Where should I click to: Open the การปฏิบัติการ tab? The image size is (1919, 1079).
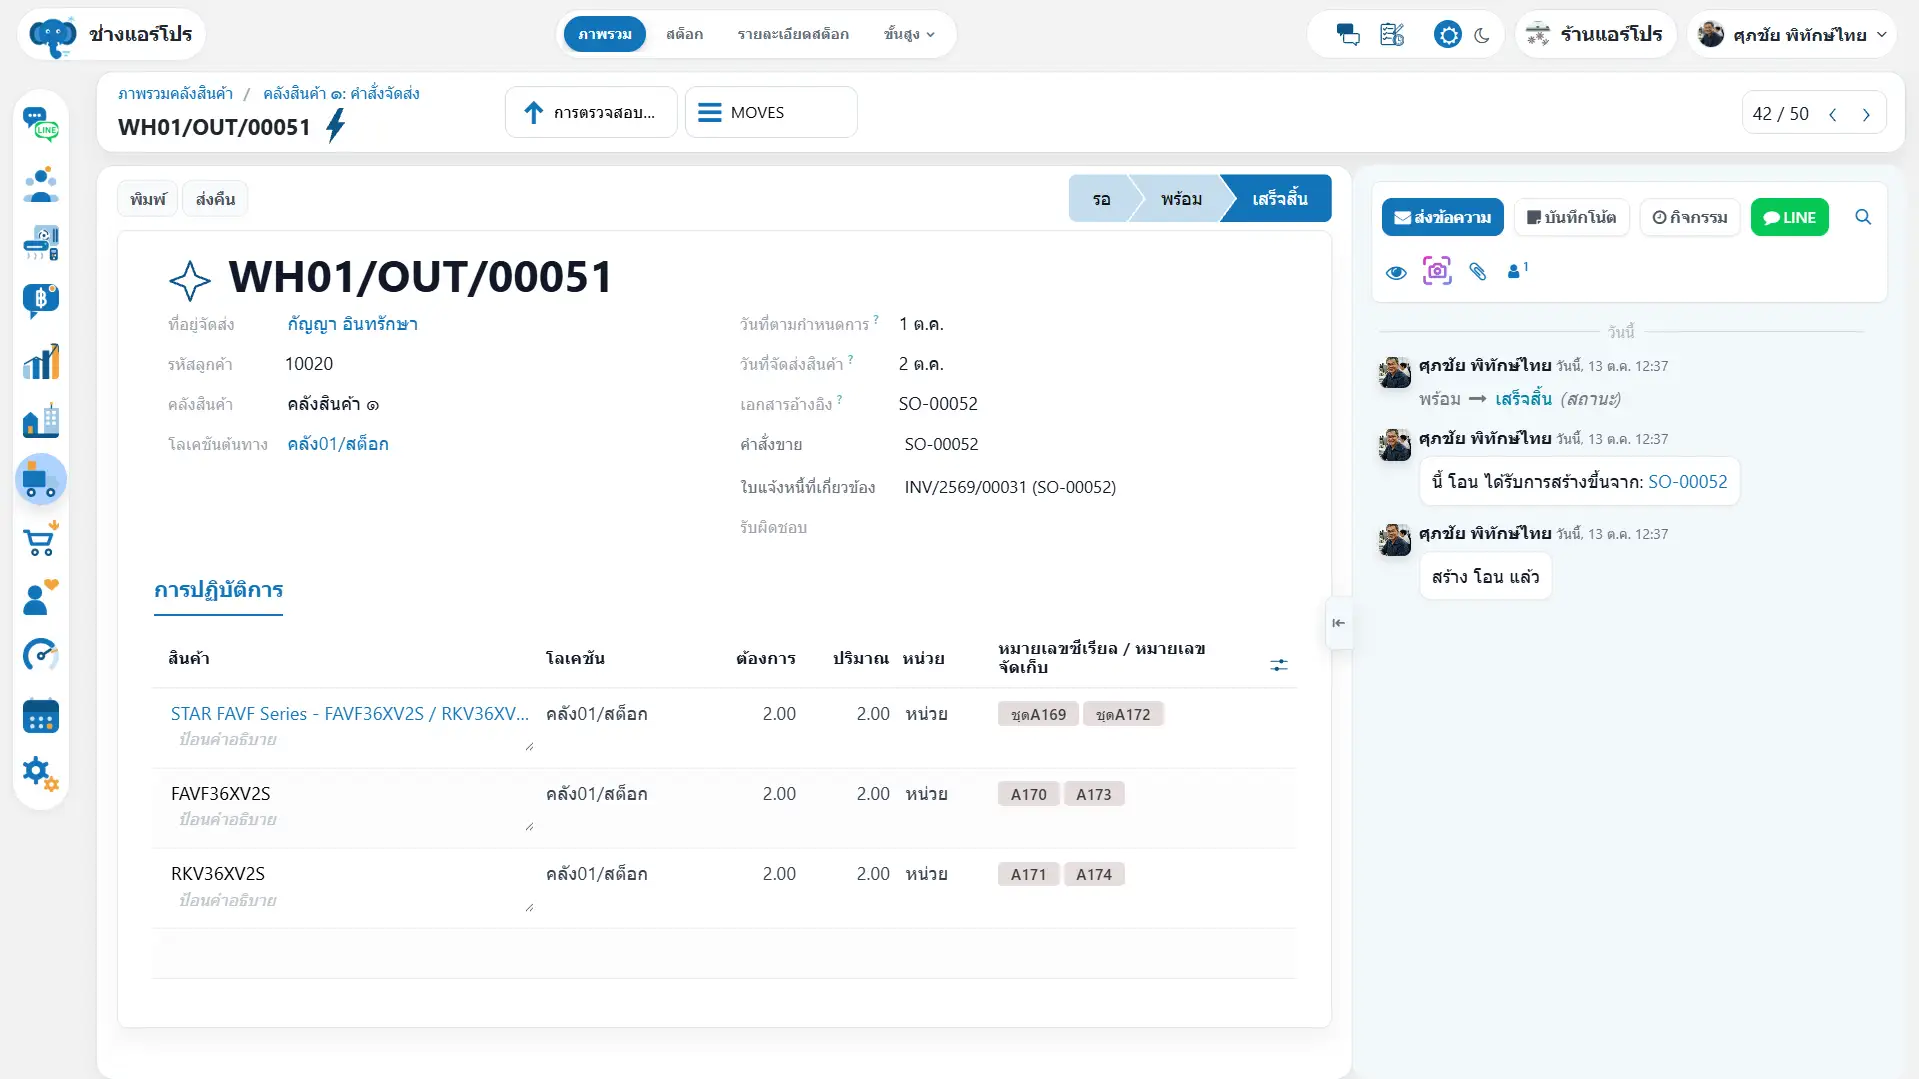click(x=218, y=591)
